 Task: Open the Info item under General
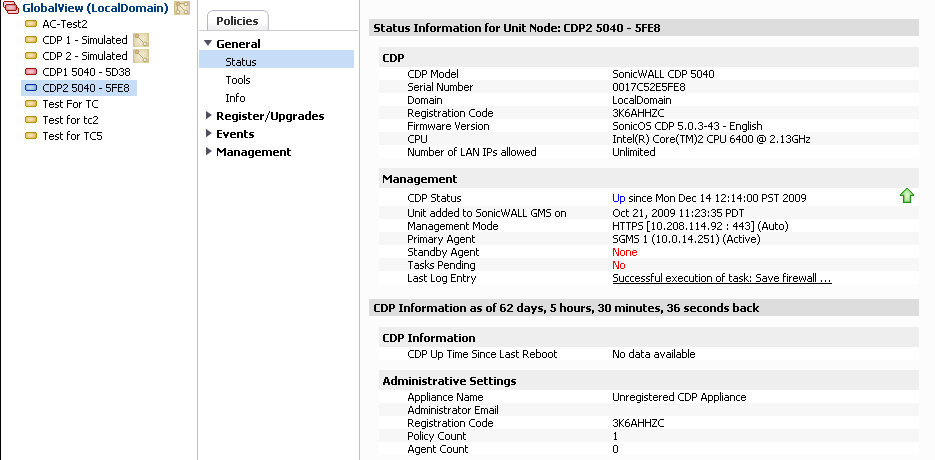click(x=236, y=98)
